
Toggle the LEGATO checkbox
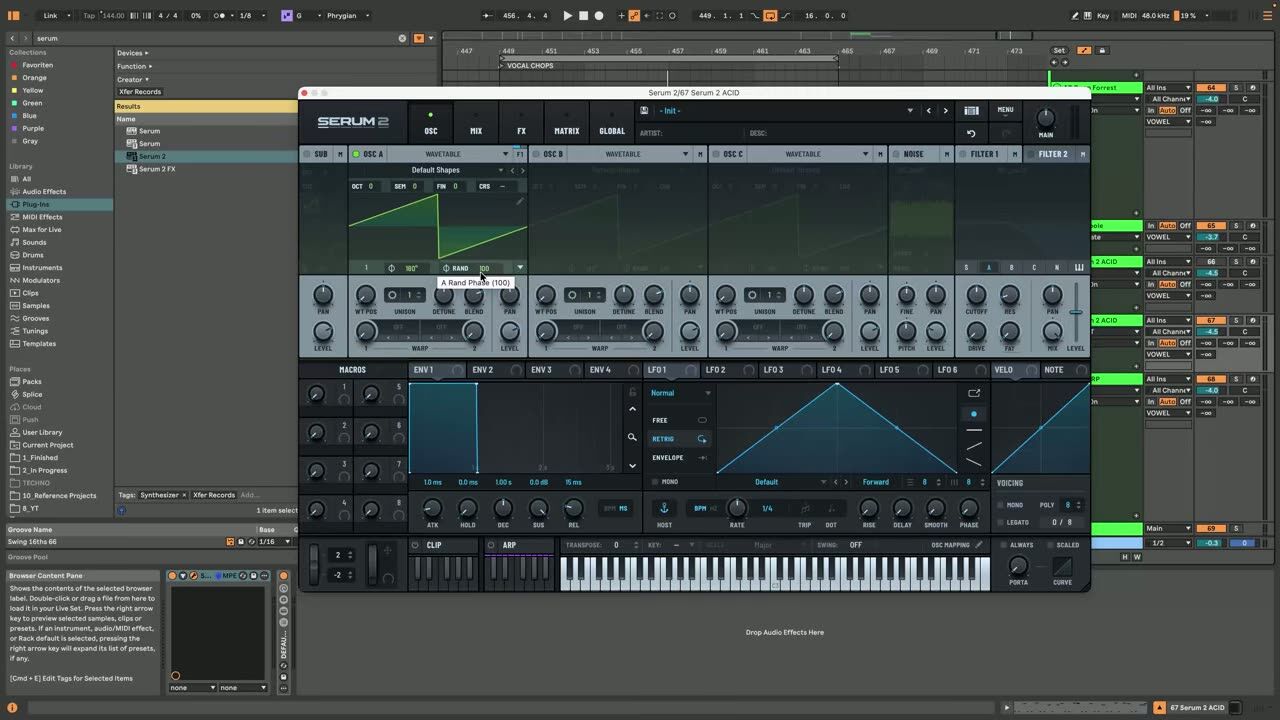(1000, 522)
